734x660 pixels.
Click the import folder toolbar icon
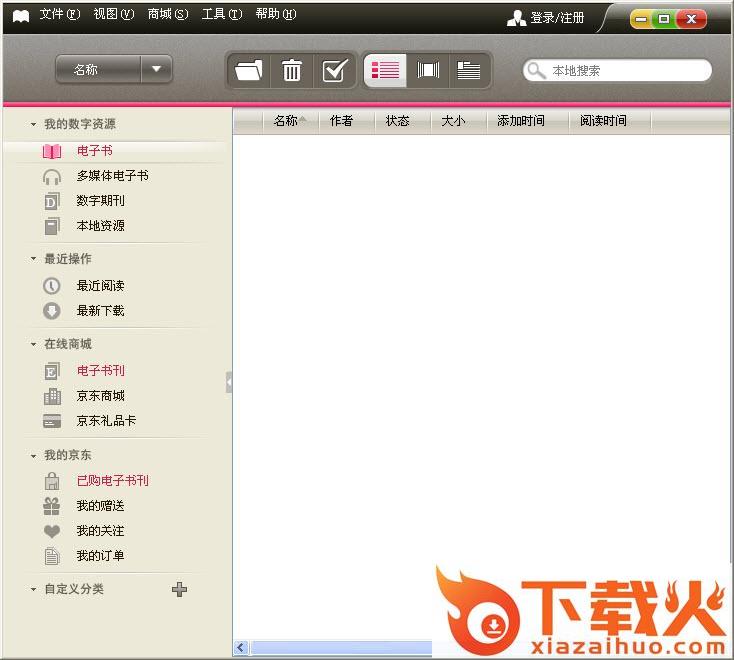point(249,71)
